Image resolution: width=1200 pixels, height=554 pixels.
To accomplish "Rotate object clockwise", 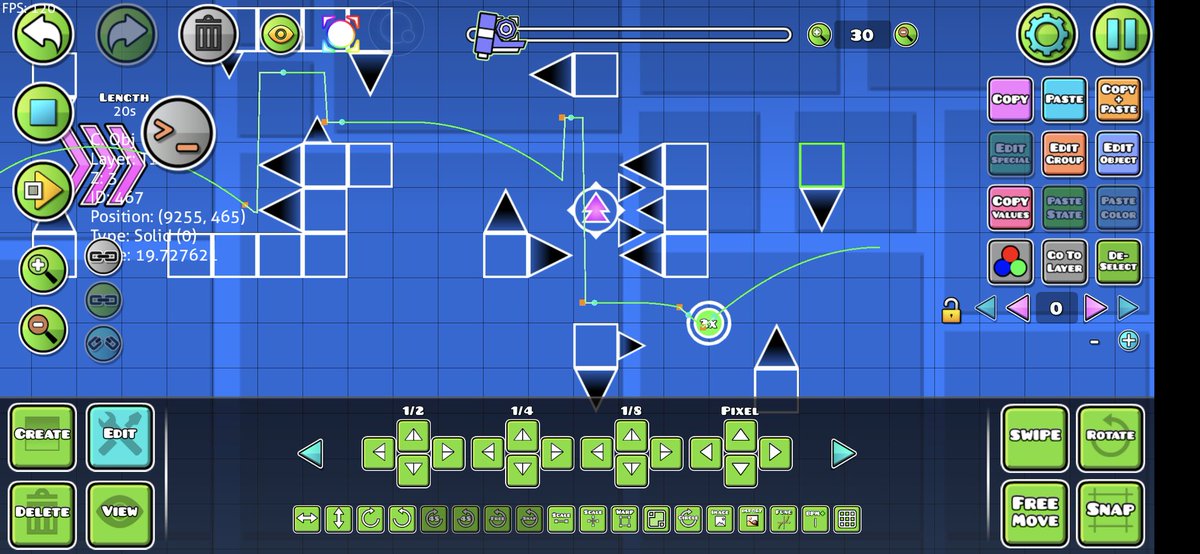I will (x=370, y=519).
